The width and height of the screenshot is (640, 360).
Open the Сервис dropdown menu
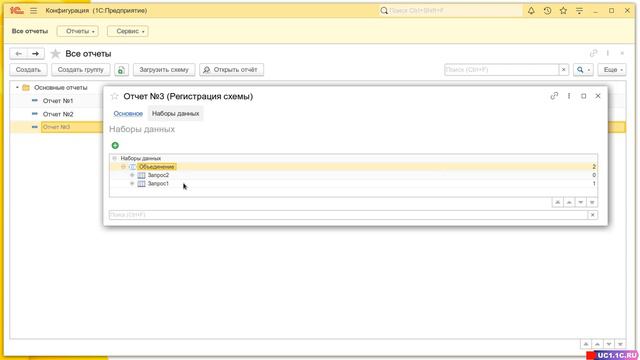click(128, 31)
